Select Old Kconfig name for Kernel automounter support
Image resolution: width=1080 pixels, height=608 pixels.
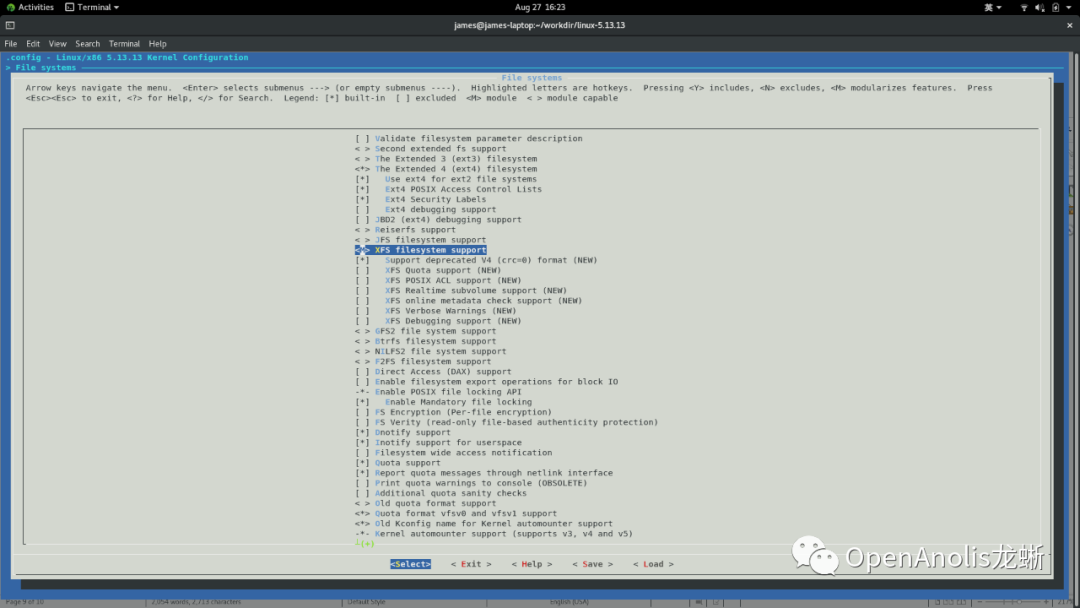pyautogui.click(x=484, y=523)
